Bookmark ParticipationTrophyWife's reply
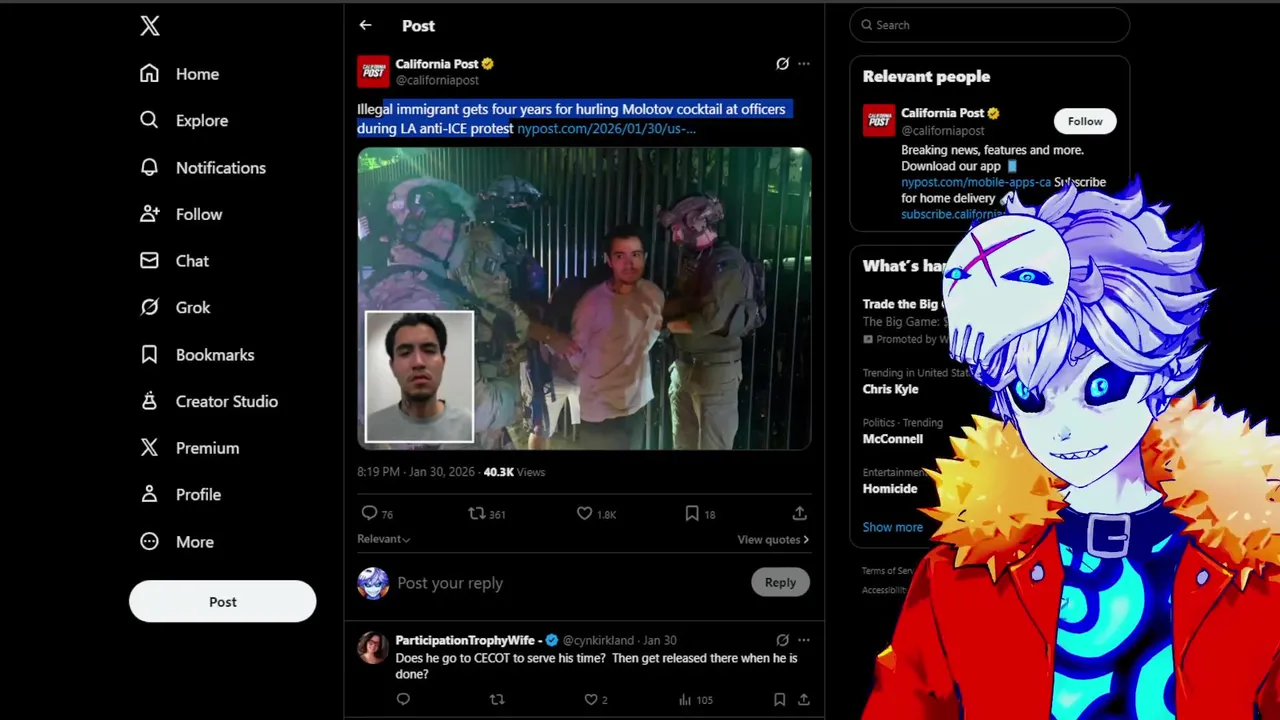Image resolution: width=1280 pixels, height=720 pixels. (x=779, y=700)
